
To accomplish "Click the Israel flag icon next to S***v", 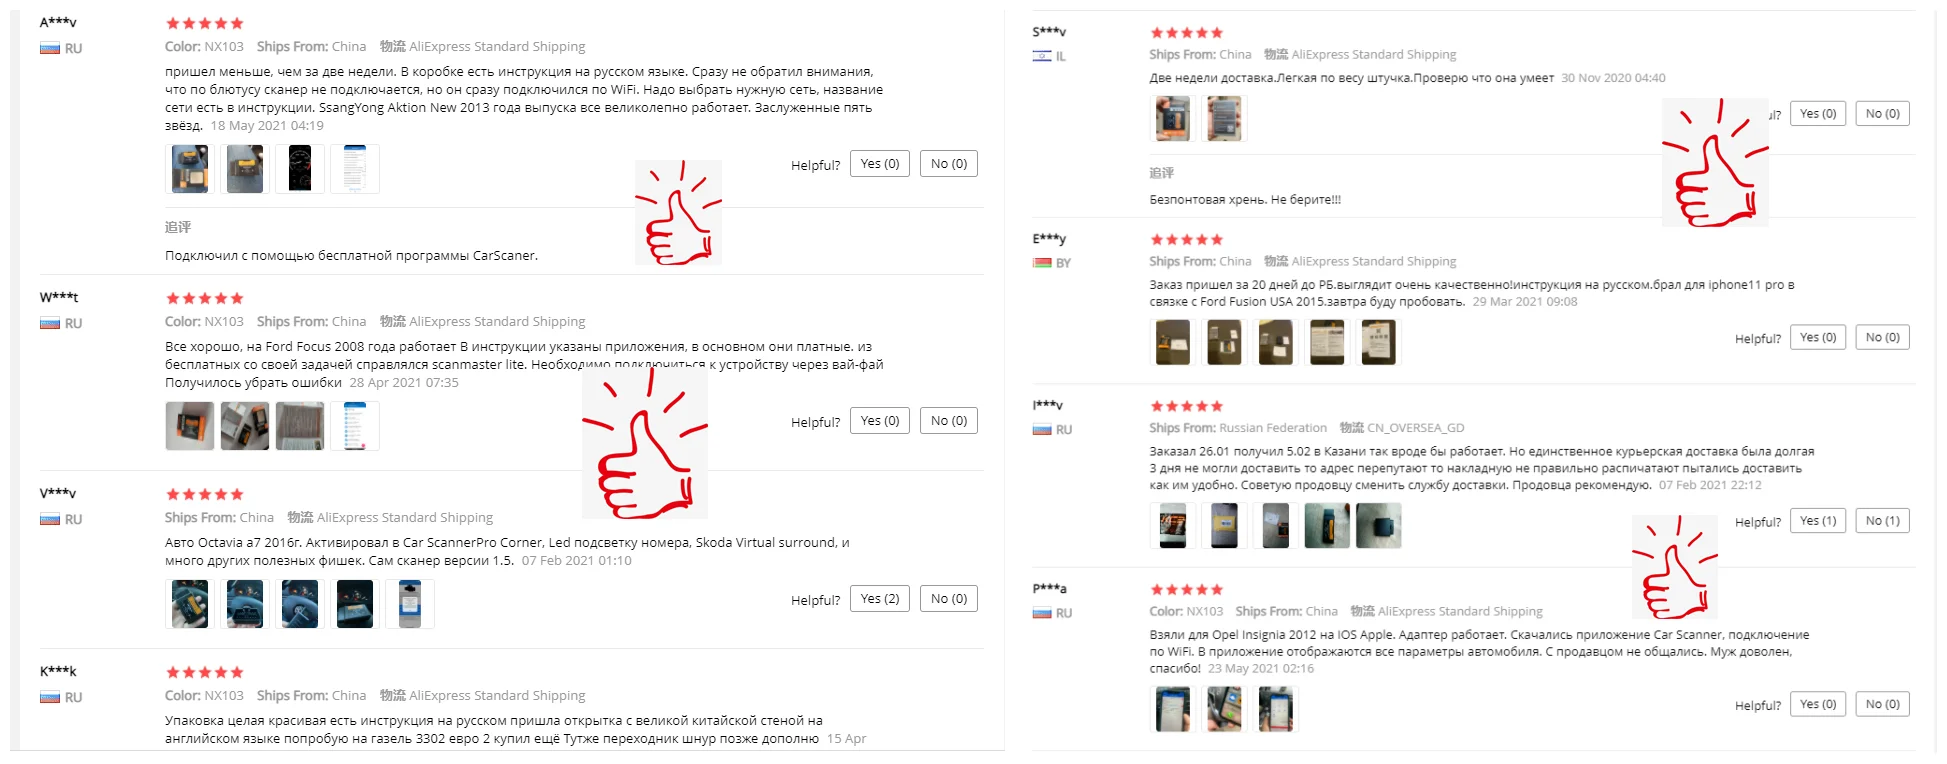I will 1042,56.
